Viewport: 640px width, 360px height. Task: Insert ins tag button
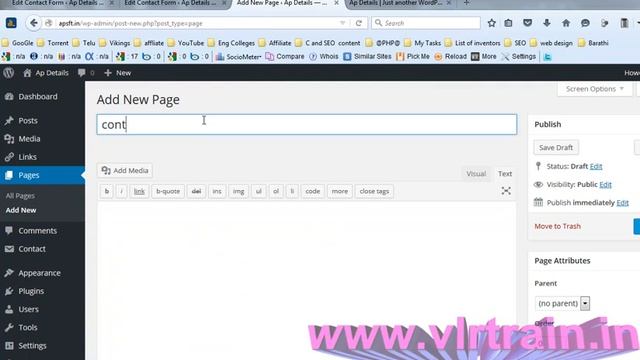pos(217,191)
